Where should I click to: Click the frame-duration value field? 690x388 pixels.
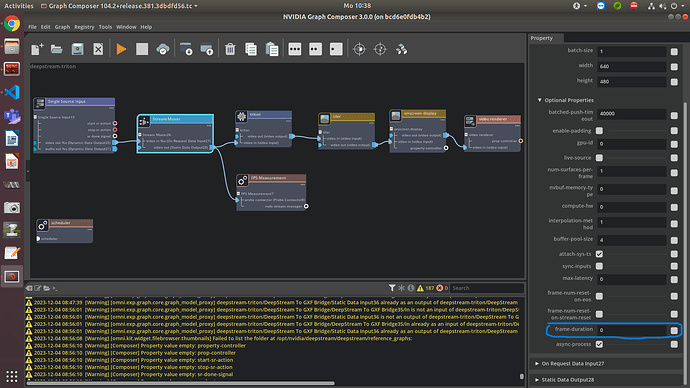[631, 330]
